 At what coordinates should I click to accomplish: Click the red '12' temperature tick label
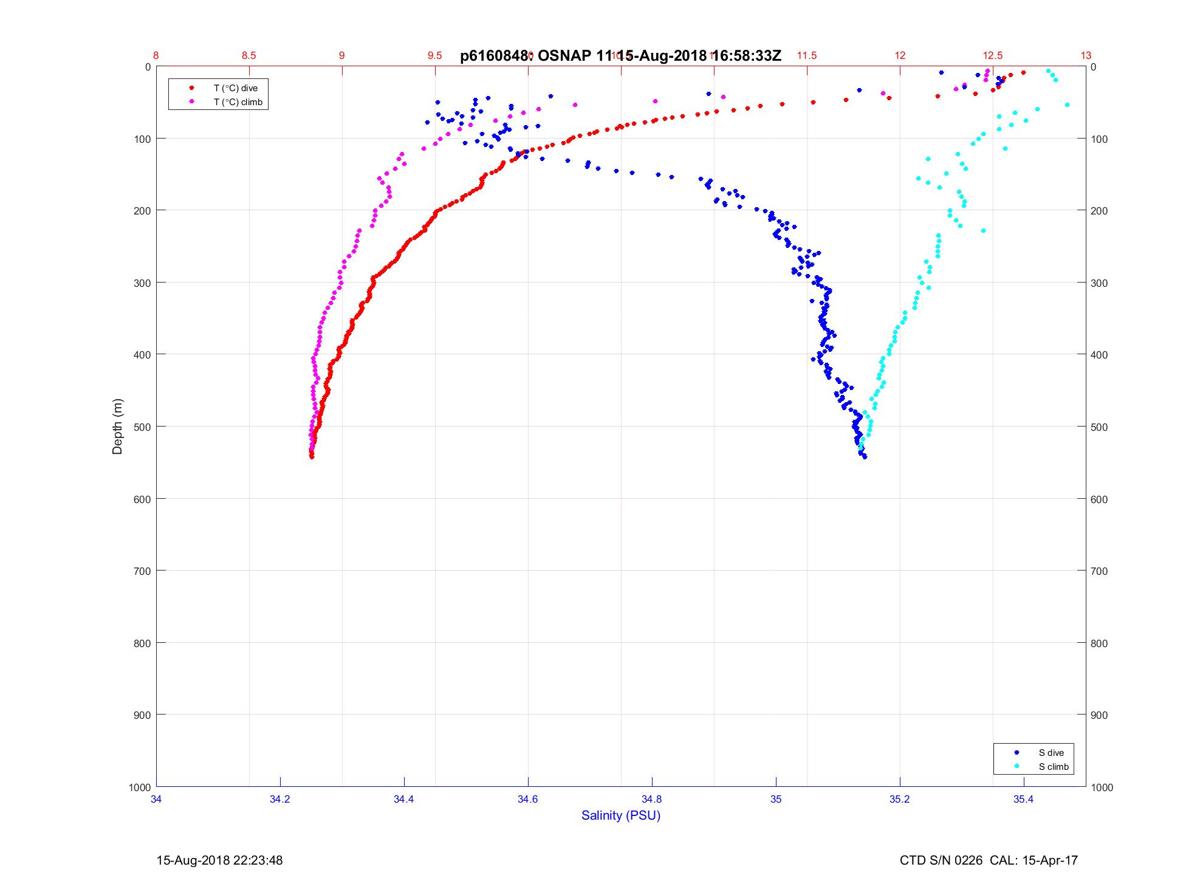tap(900, 56)
